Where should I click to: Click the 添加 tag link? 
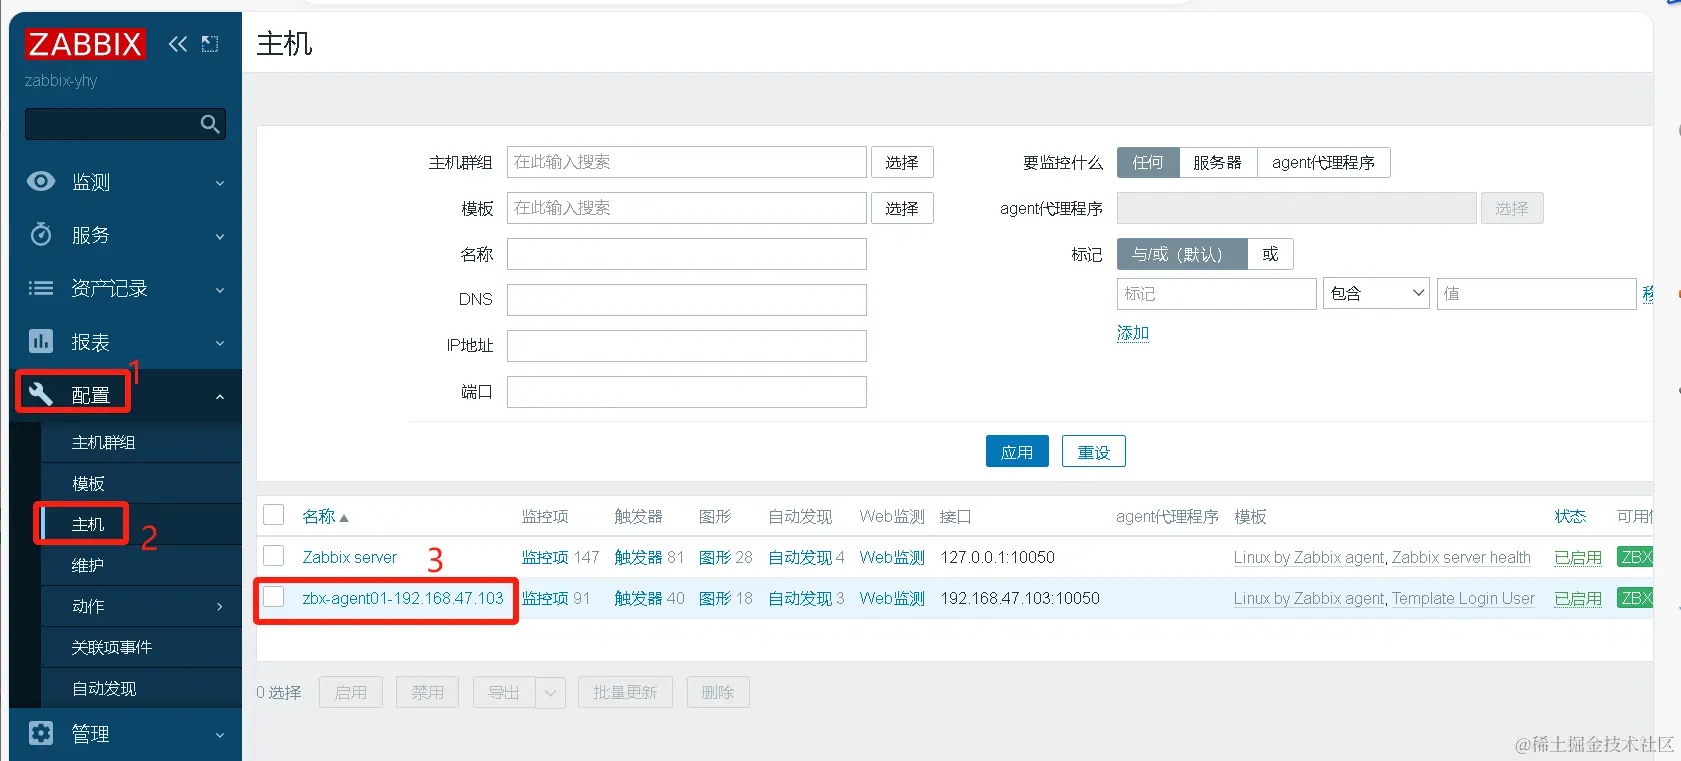pyautogui.click(x=1133, y=333)
